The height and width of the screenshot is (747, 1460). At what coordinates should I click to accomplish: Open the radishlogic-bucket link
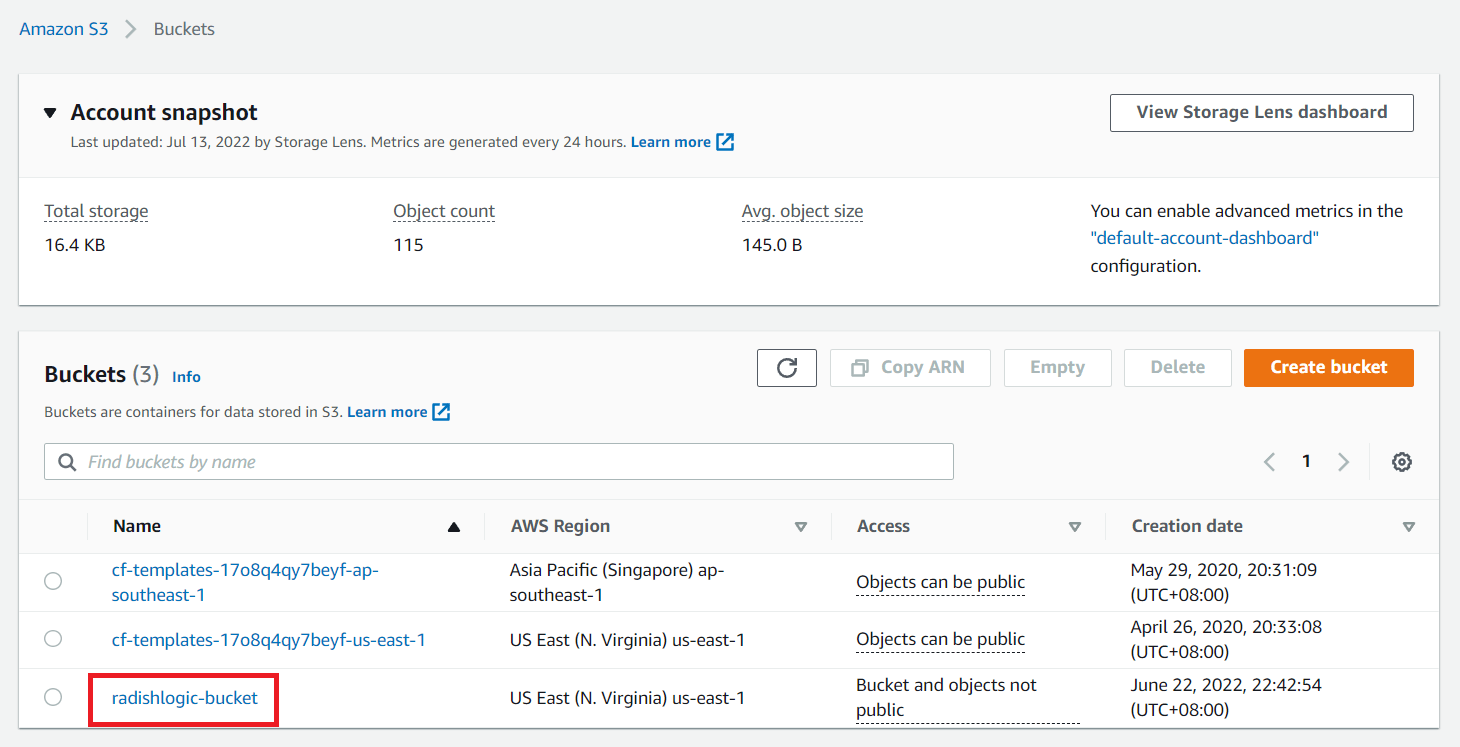[x=185, y=698]
